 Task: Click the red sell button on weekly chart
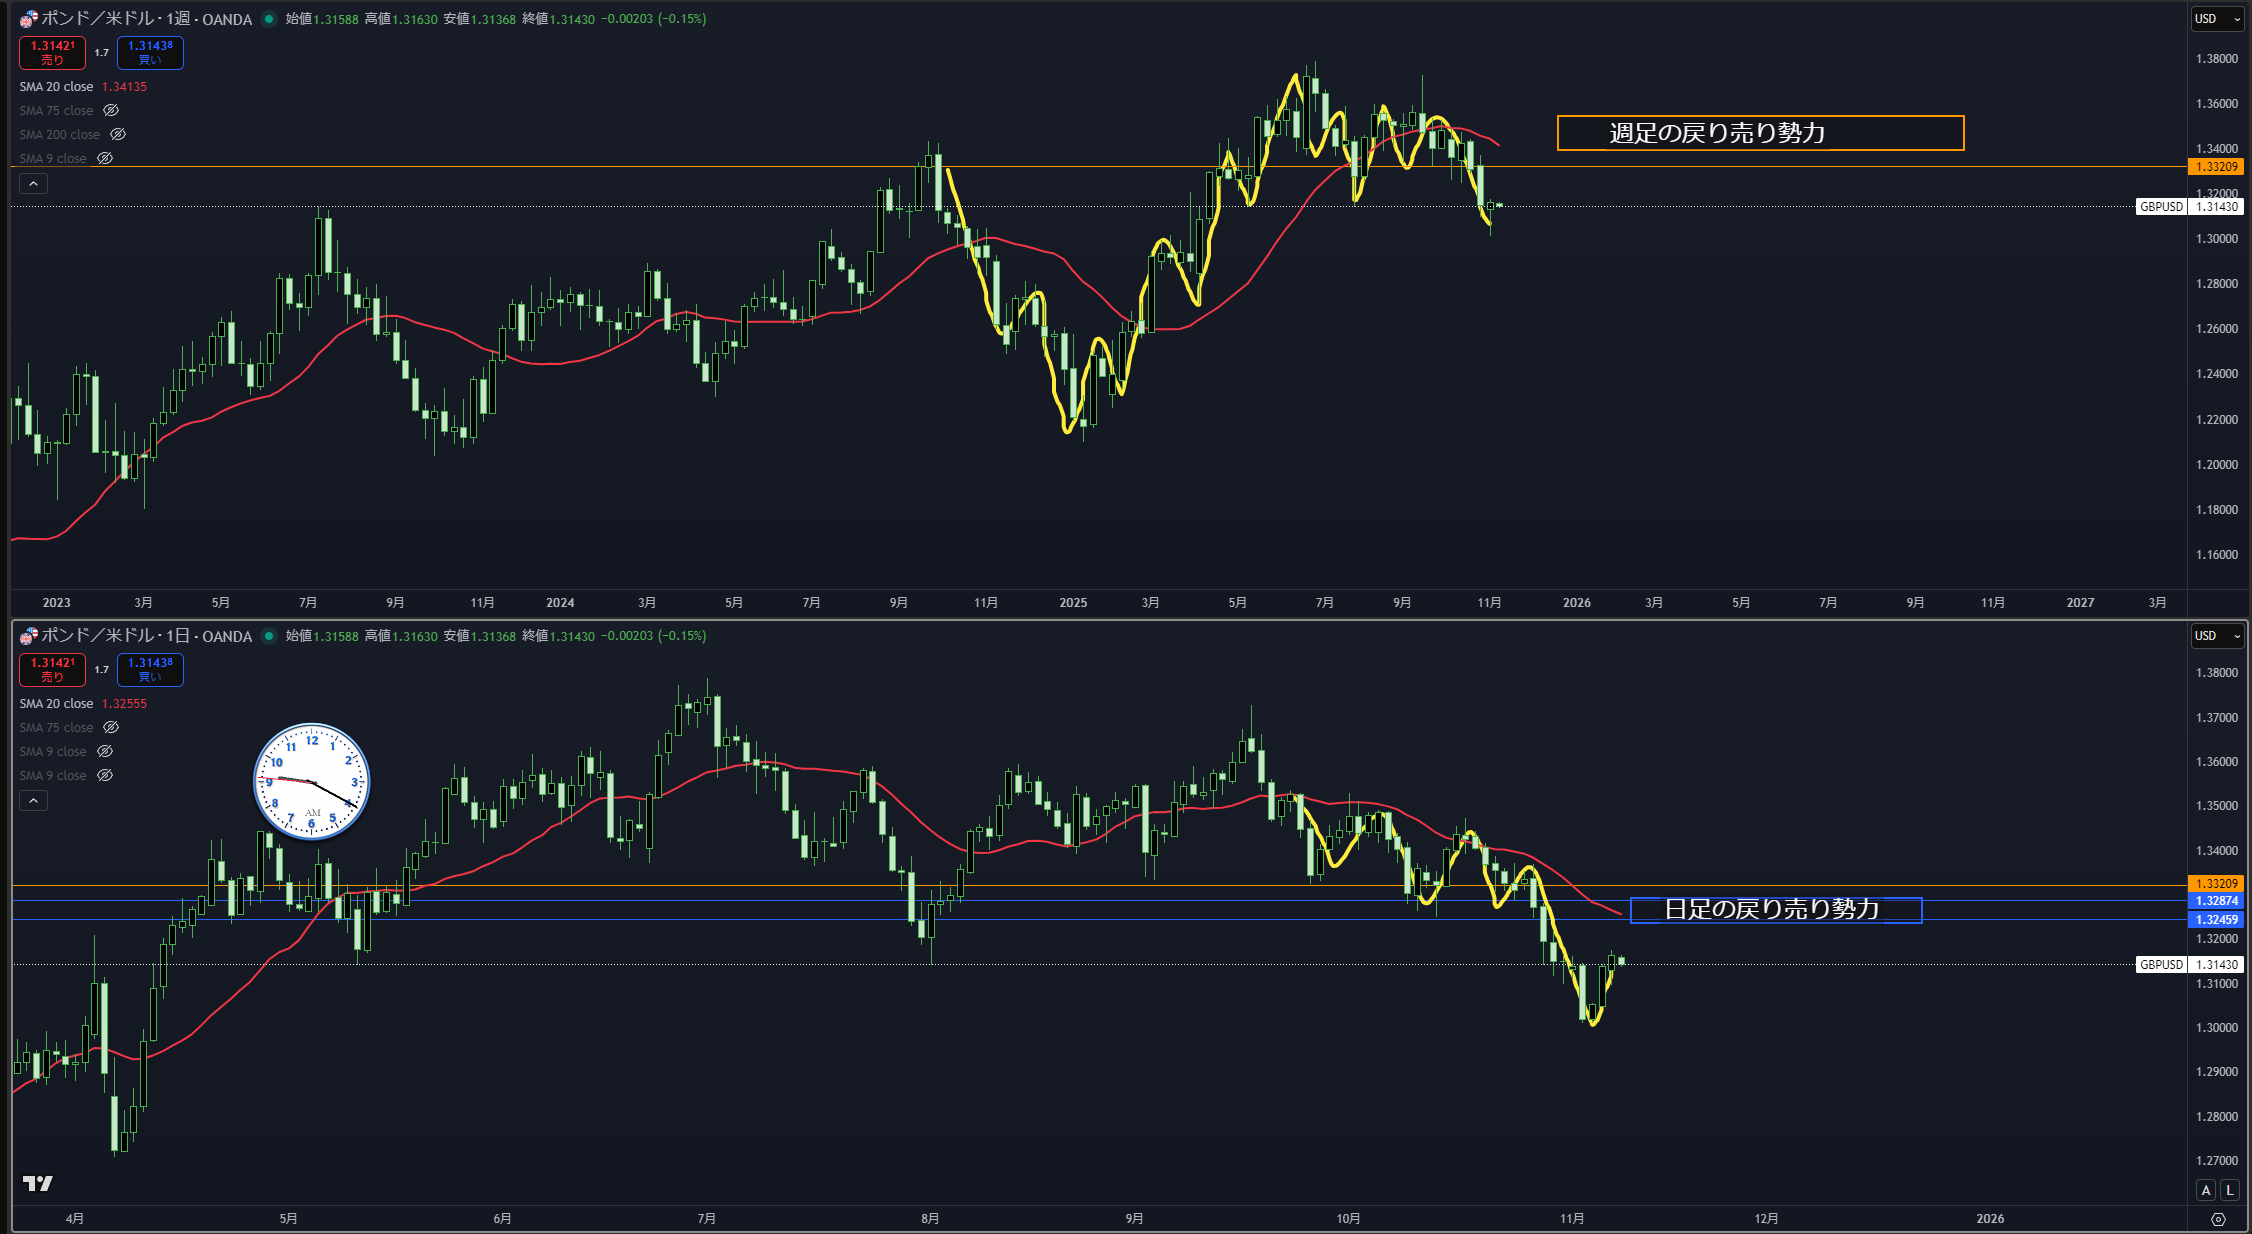click(x=52, y=52)
